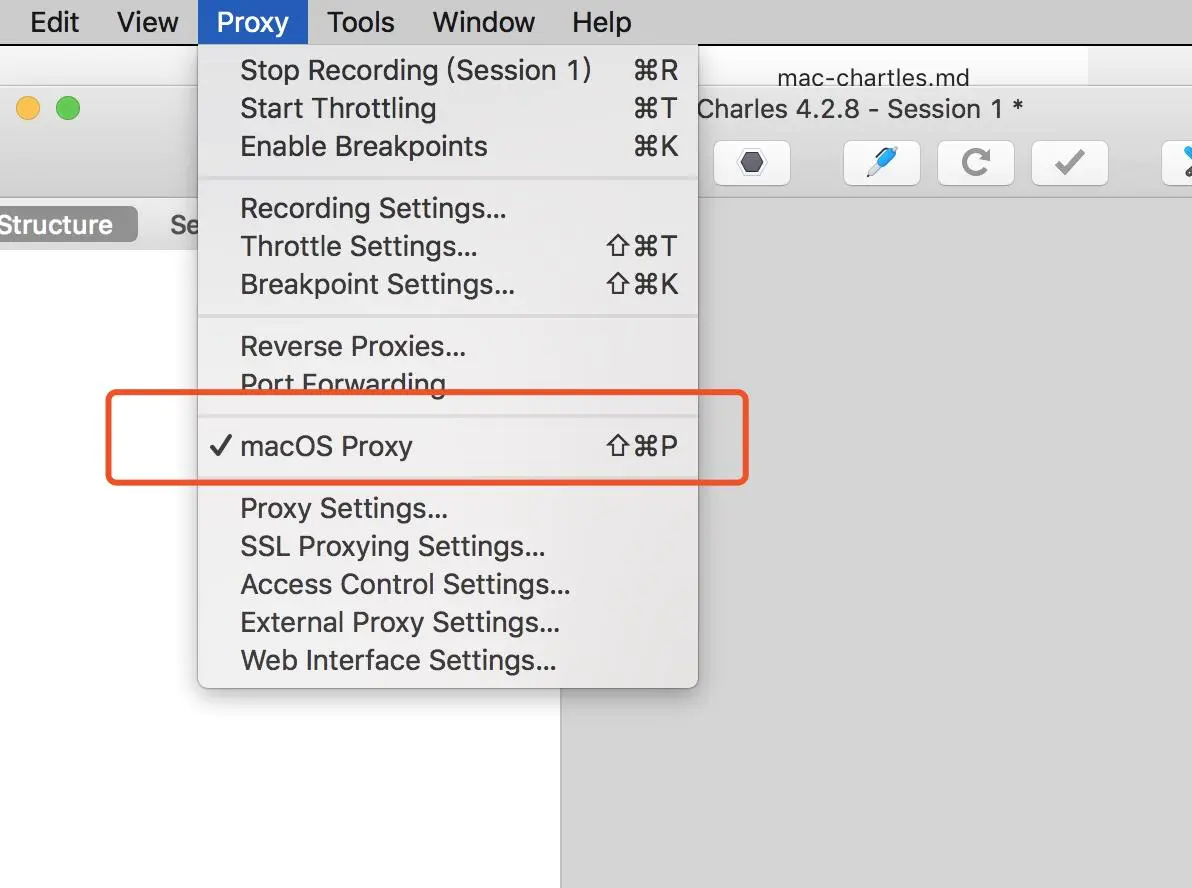The image size is (1192, 888).
Task: Open Reverse Proxies... menu item
Action: (448, 346)
